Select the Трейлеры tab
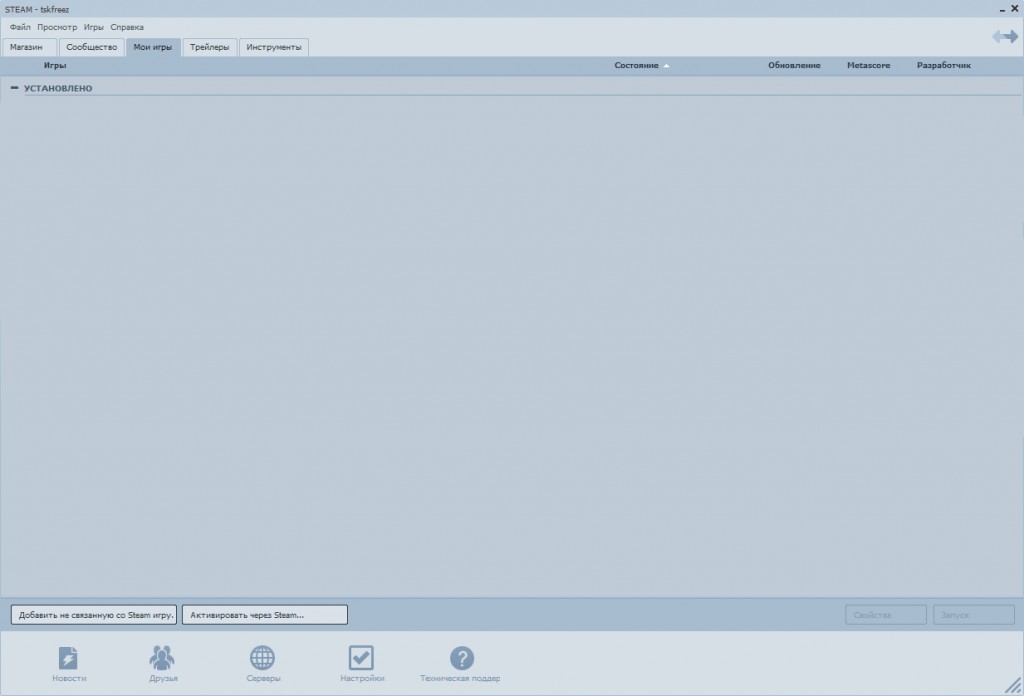Viewport: 1024px width, 696px height. coord(210,47)
